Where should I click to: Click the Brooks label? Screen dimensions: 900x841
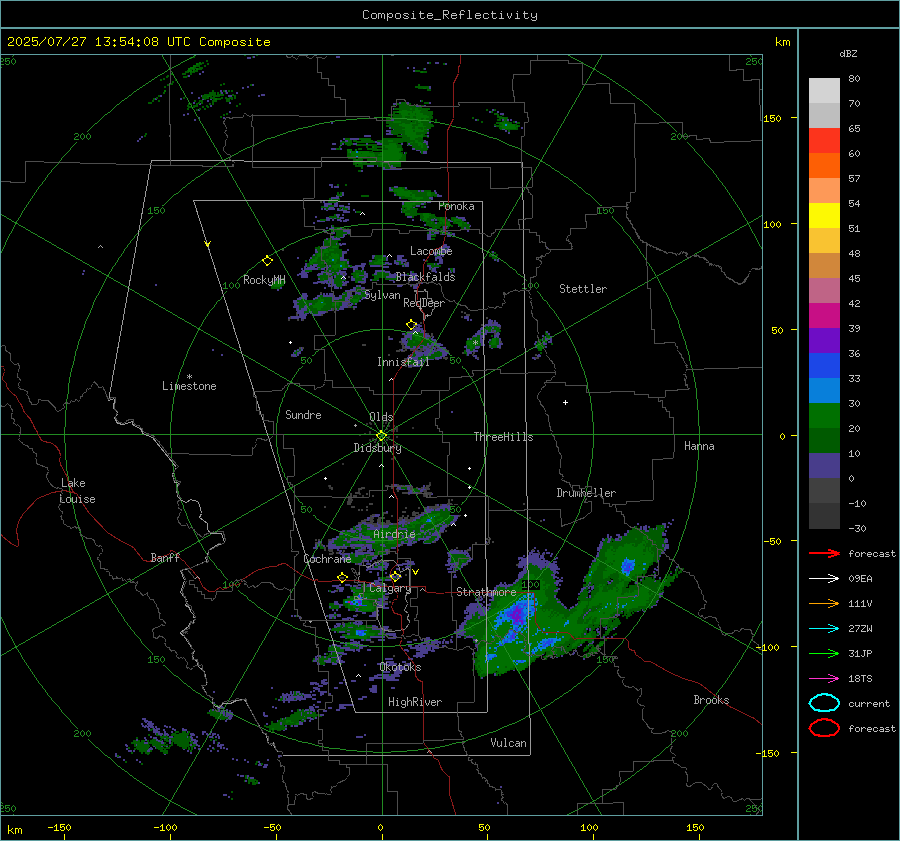pyautogui.click(x=711, y=700)
